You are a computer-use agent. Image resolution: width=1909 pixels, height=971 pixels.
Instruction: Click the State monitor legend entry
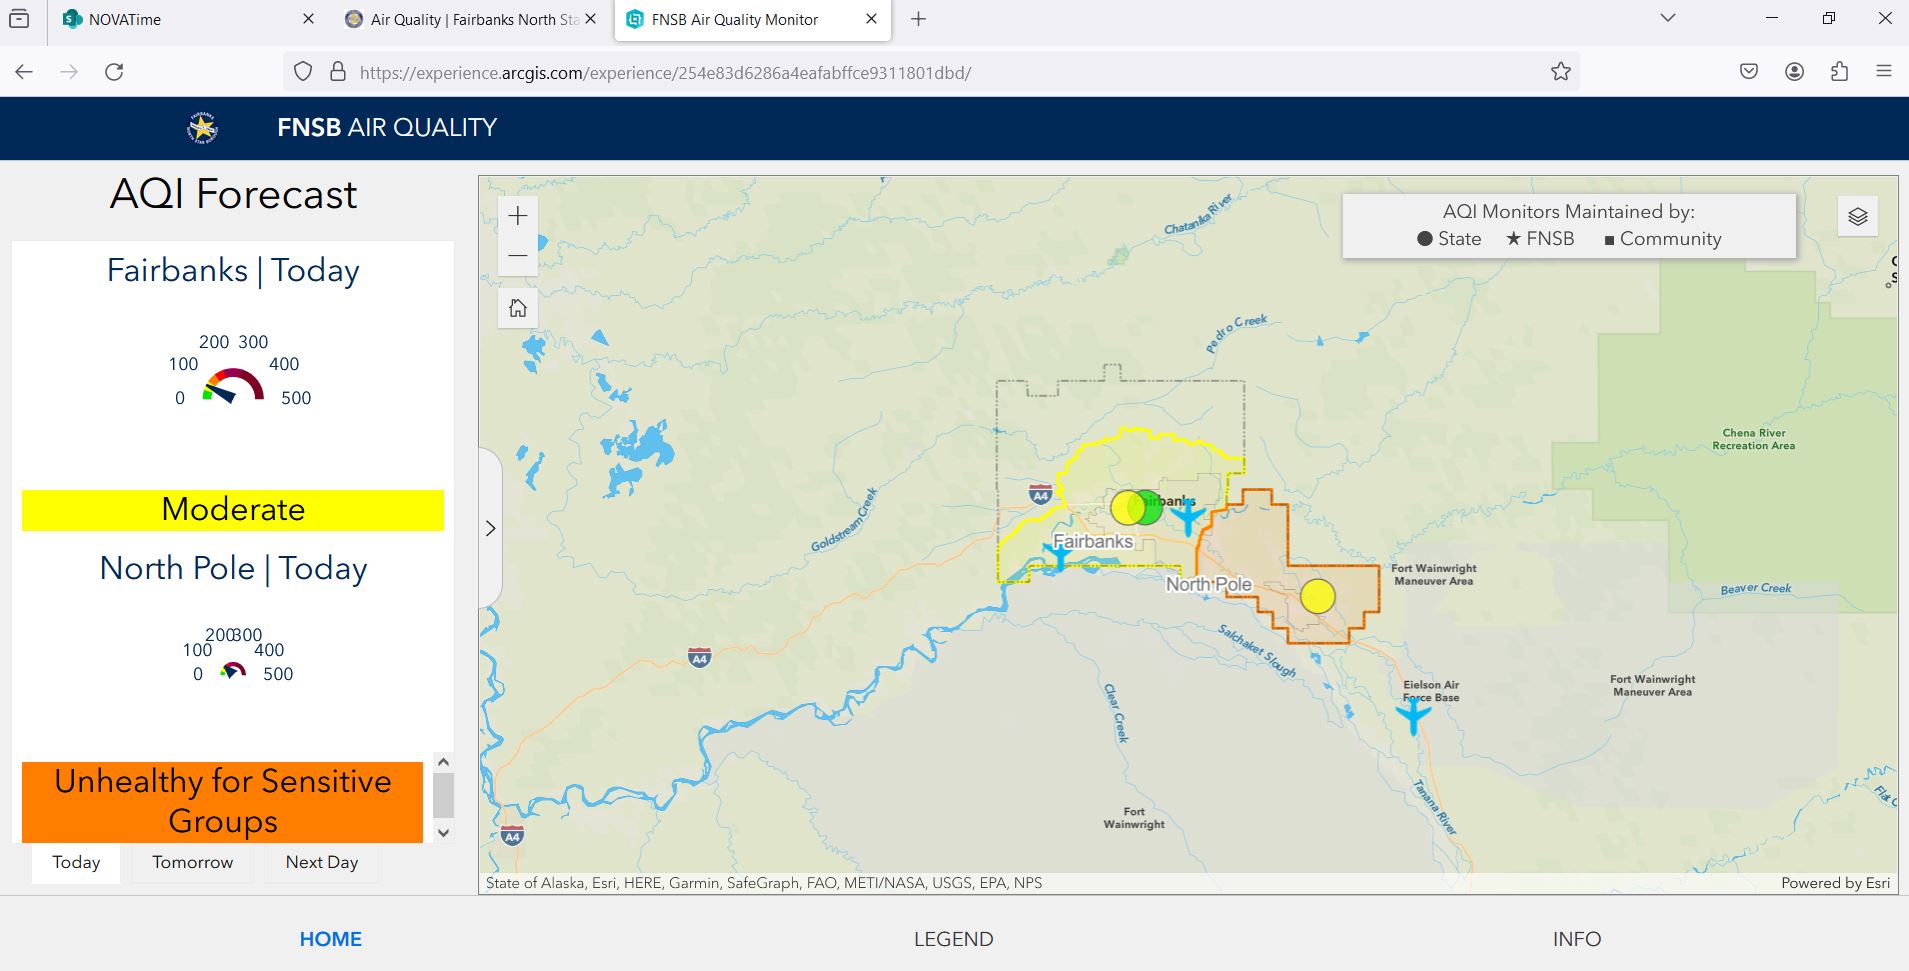pyautogui.click(x=1449, y=239)
